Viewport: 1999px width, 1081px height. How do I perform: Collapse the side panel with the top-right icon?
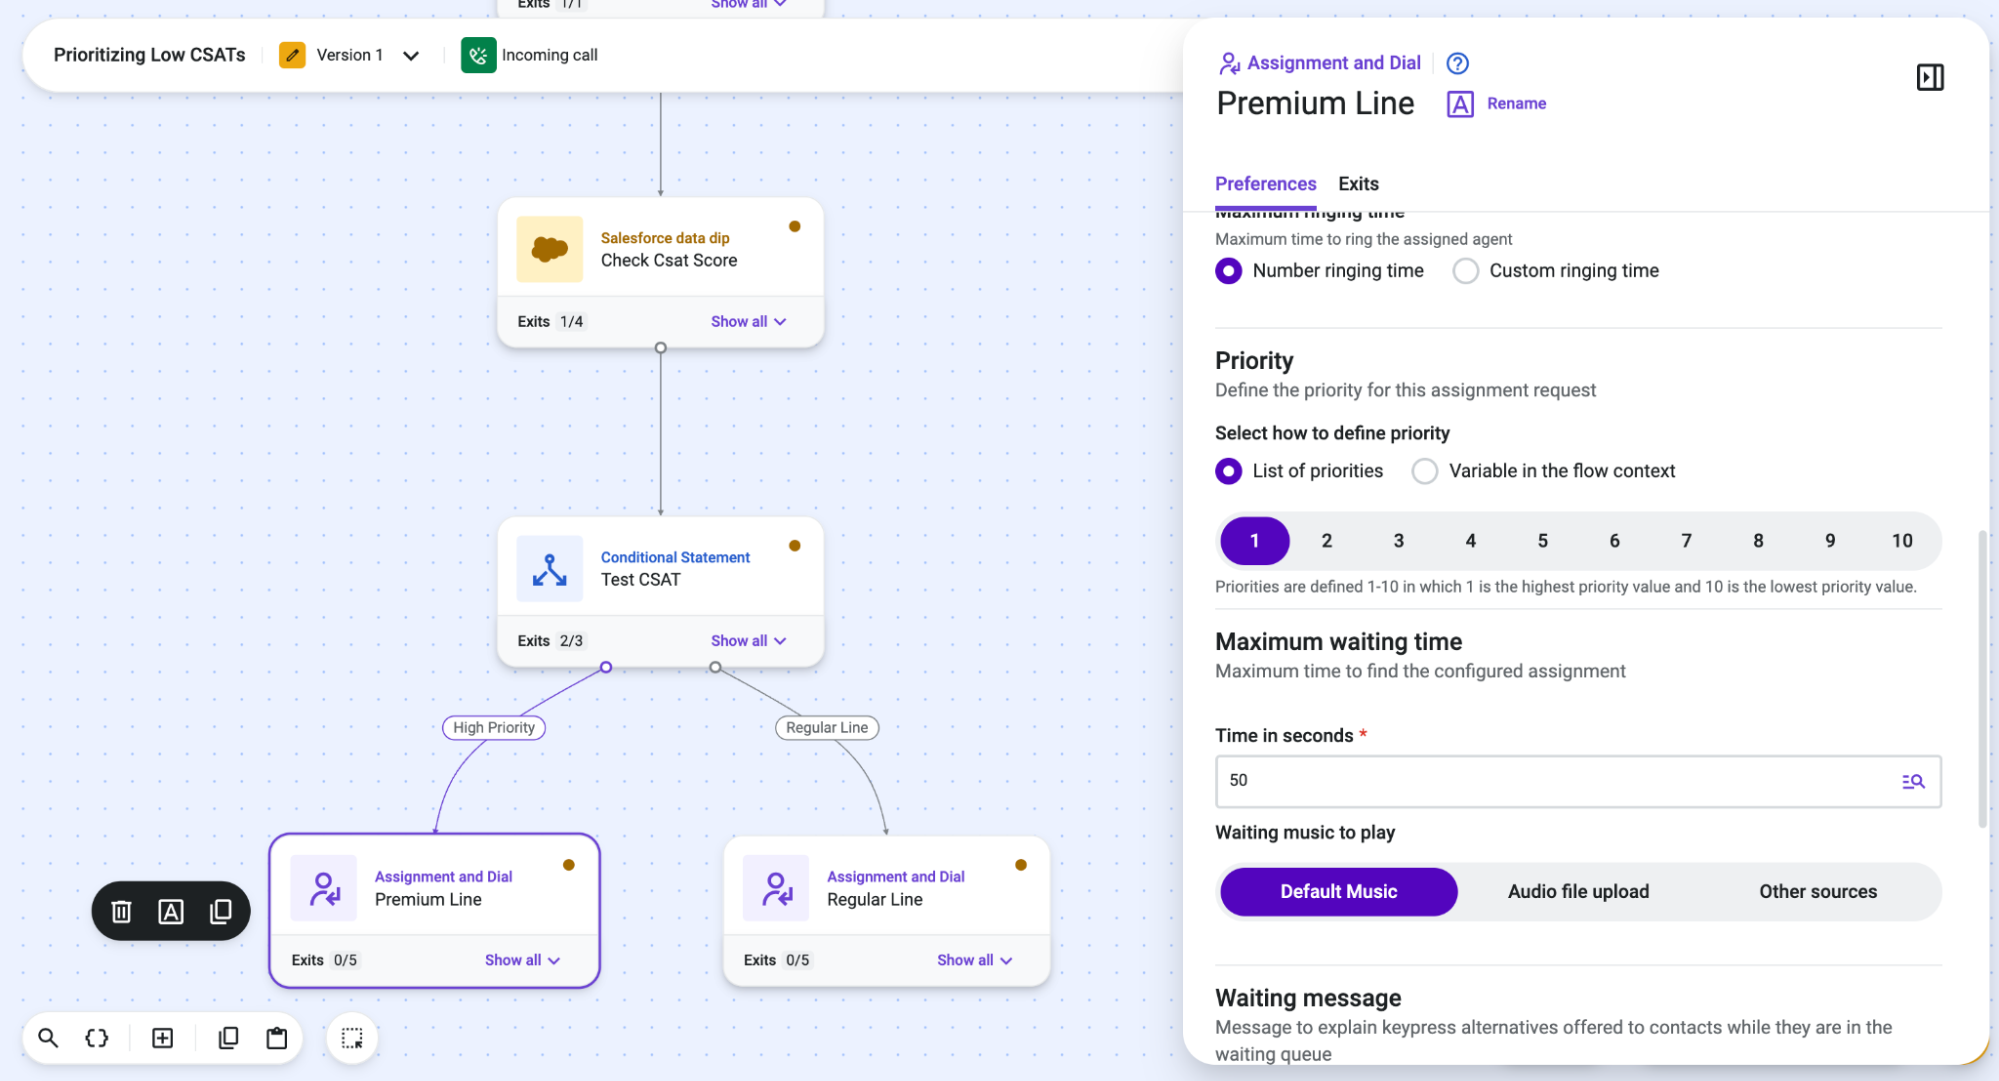tap(1929, 77)
